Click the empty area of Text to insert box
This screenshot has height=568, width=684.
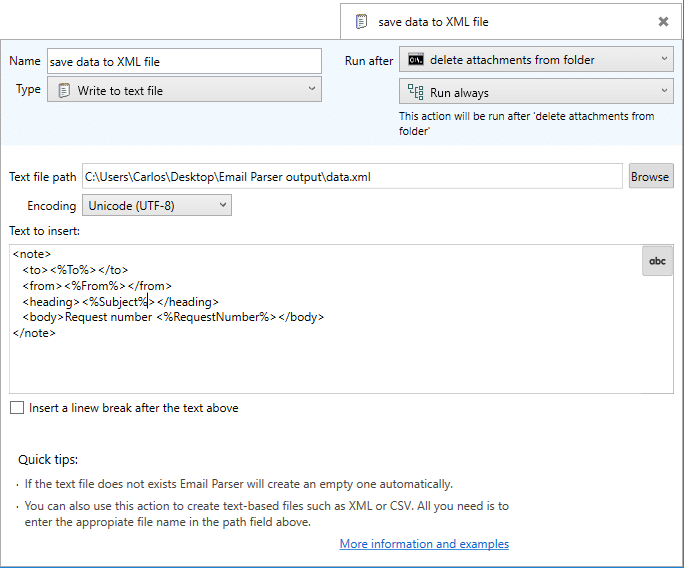[340, 366]
